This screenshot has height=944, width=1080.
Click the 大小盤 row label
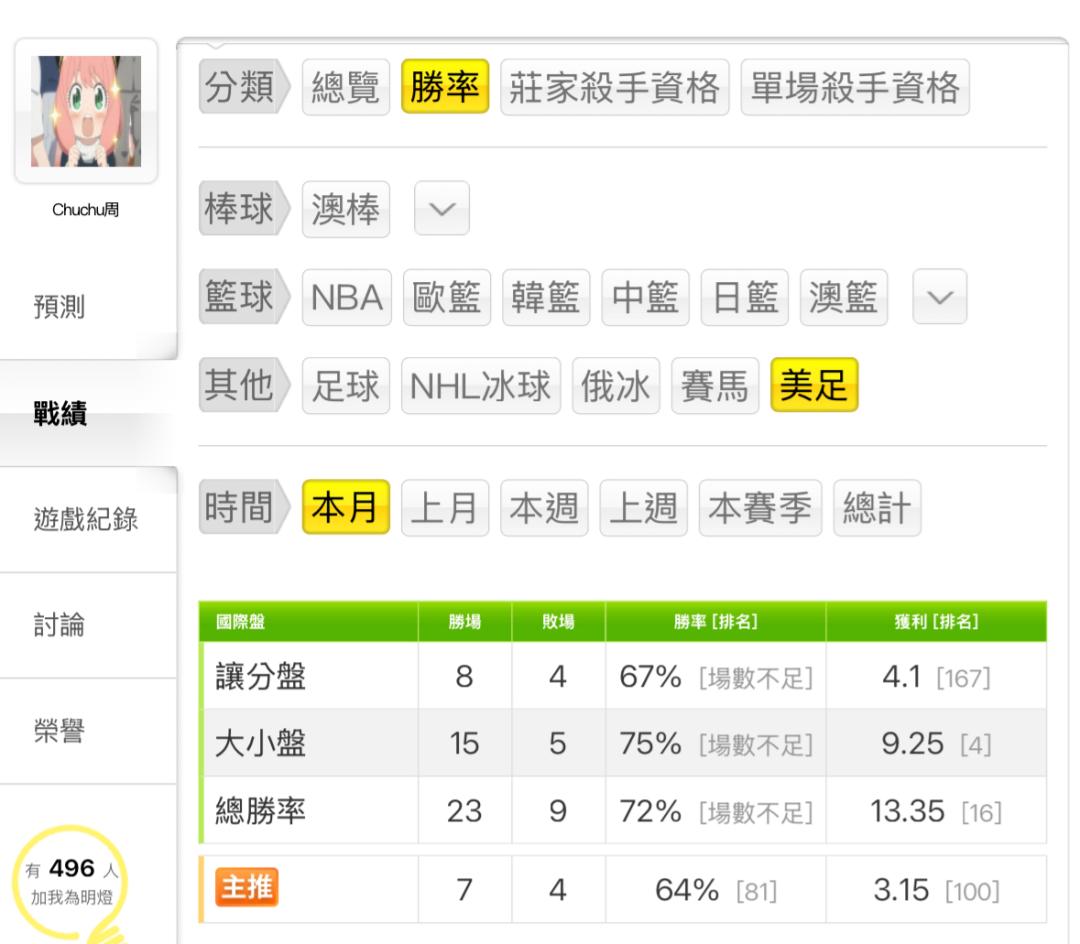[x=260, y=744]
